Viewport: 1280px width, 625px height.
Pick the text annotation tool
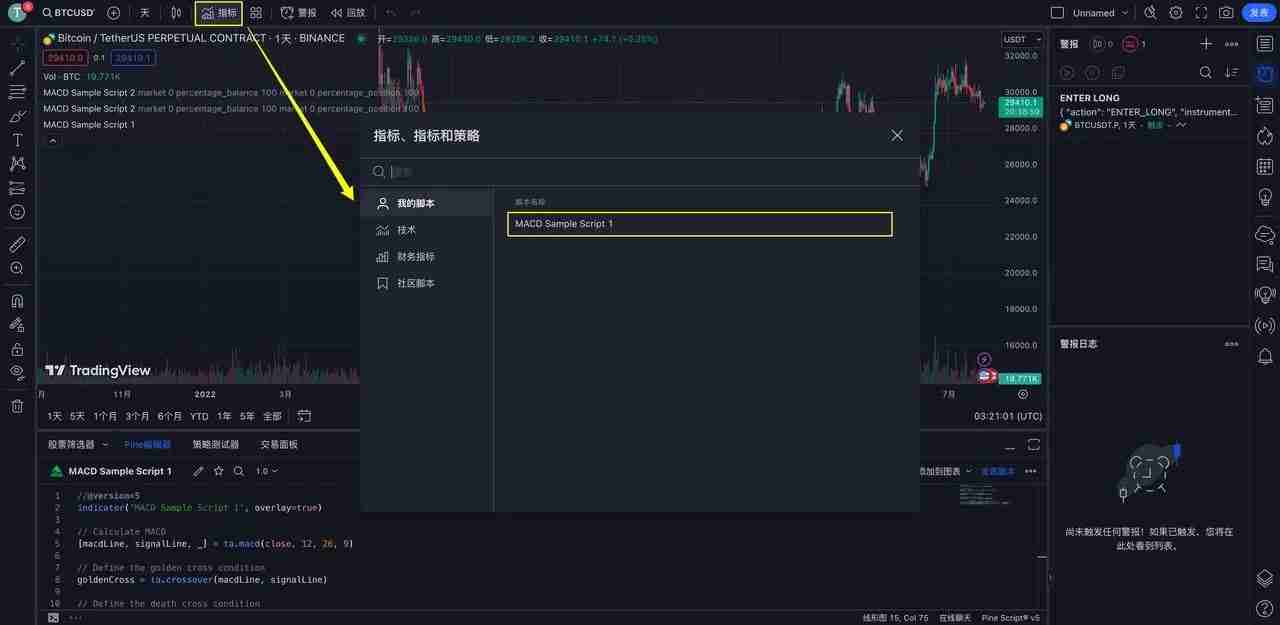click(15, 138)
